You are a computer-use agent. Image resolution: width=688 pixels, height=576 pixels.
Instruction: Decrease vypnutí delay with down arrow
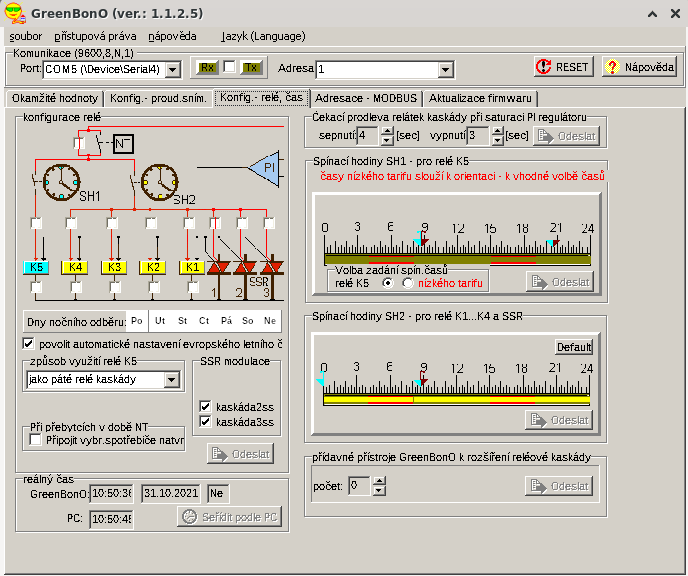(497, 140)
